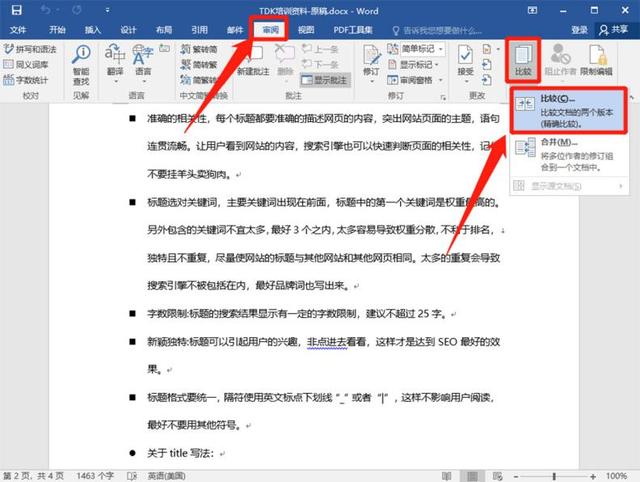
Task: Switch to the 引用 ribbon tab
Action: pos(199,30)
